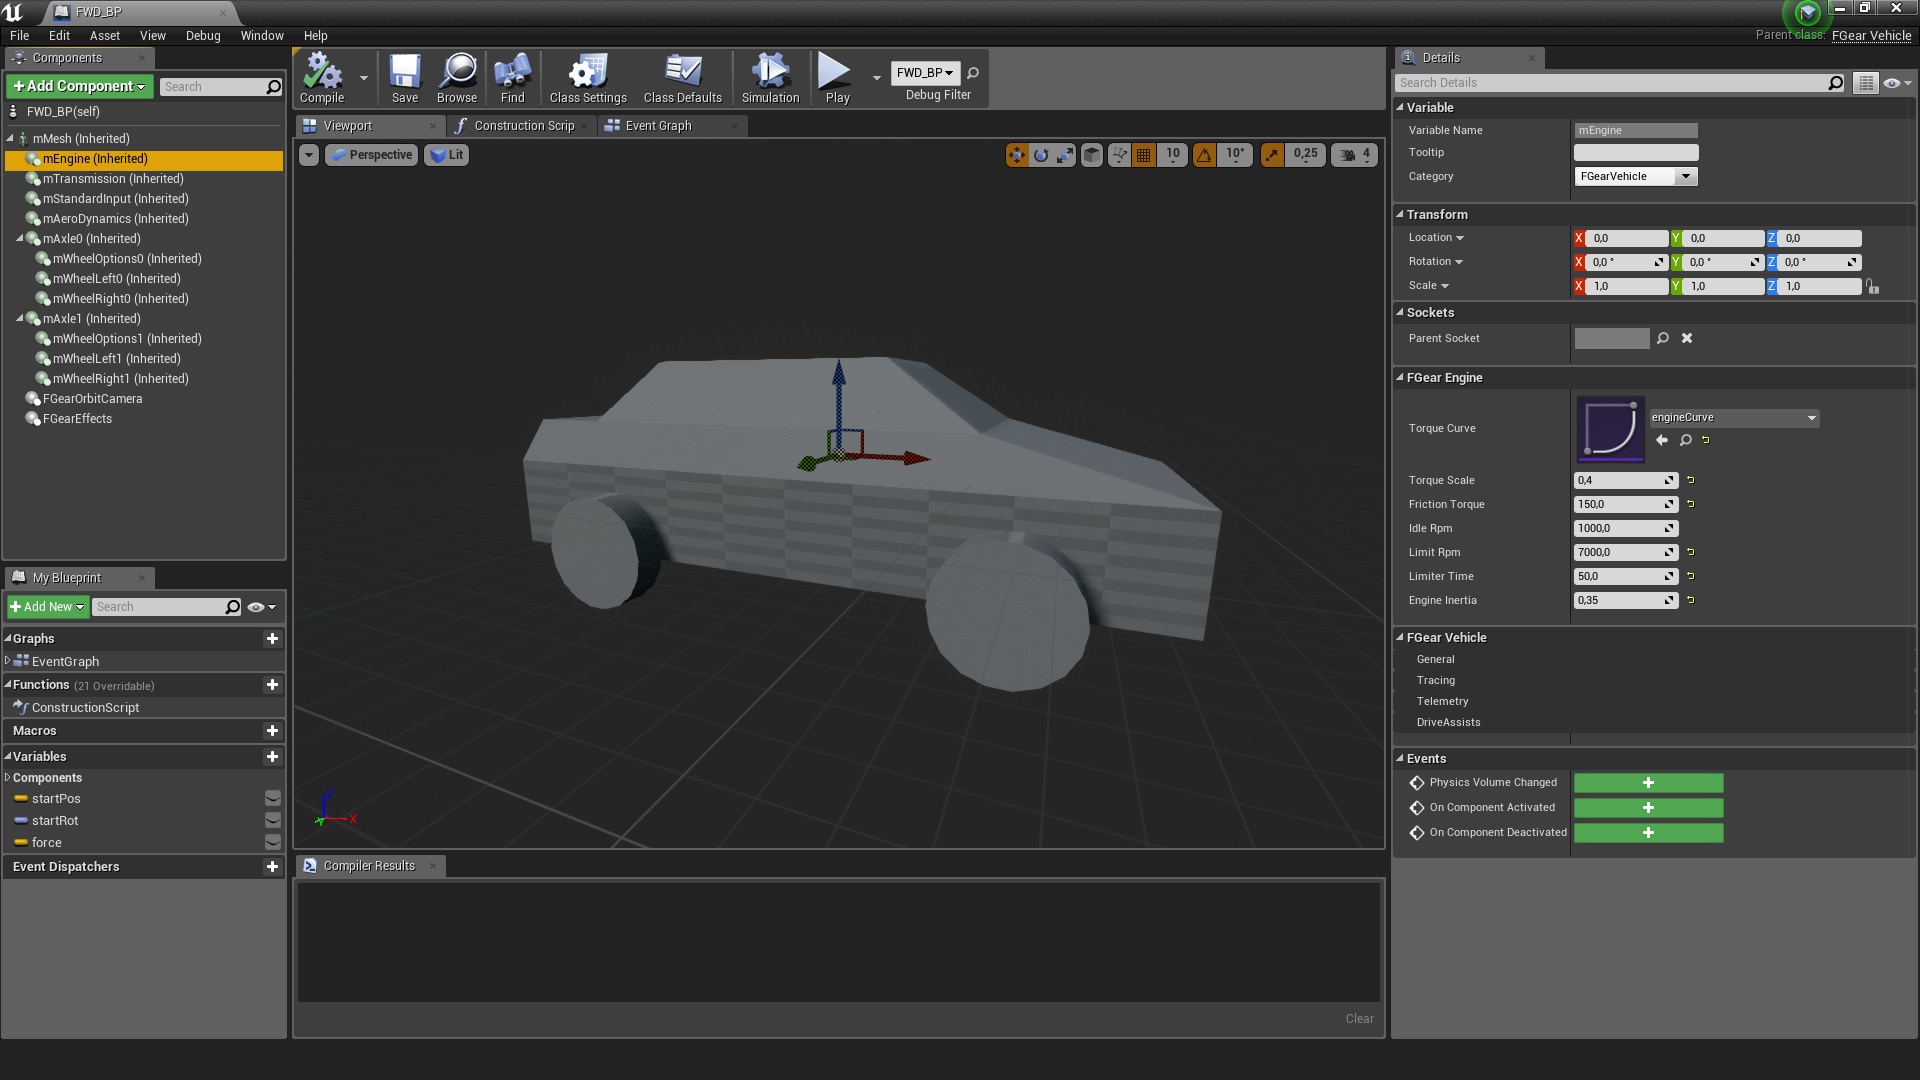Click the Class Defaults icon
The width and height of the screenshot is (1920, 1080).
pyautogui.click(x=682, y=73)
